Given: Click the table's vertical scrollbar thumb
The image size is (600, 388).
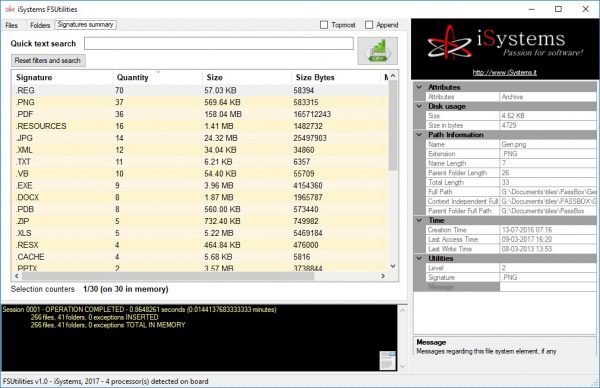Looking at the screenshot, I should [x=393, y=126].
